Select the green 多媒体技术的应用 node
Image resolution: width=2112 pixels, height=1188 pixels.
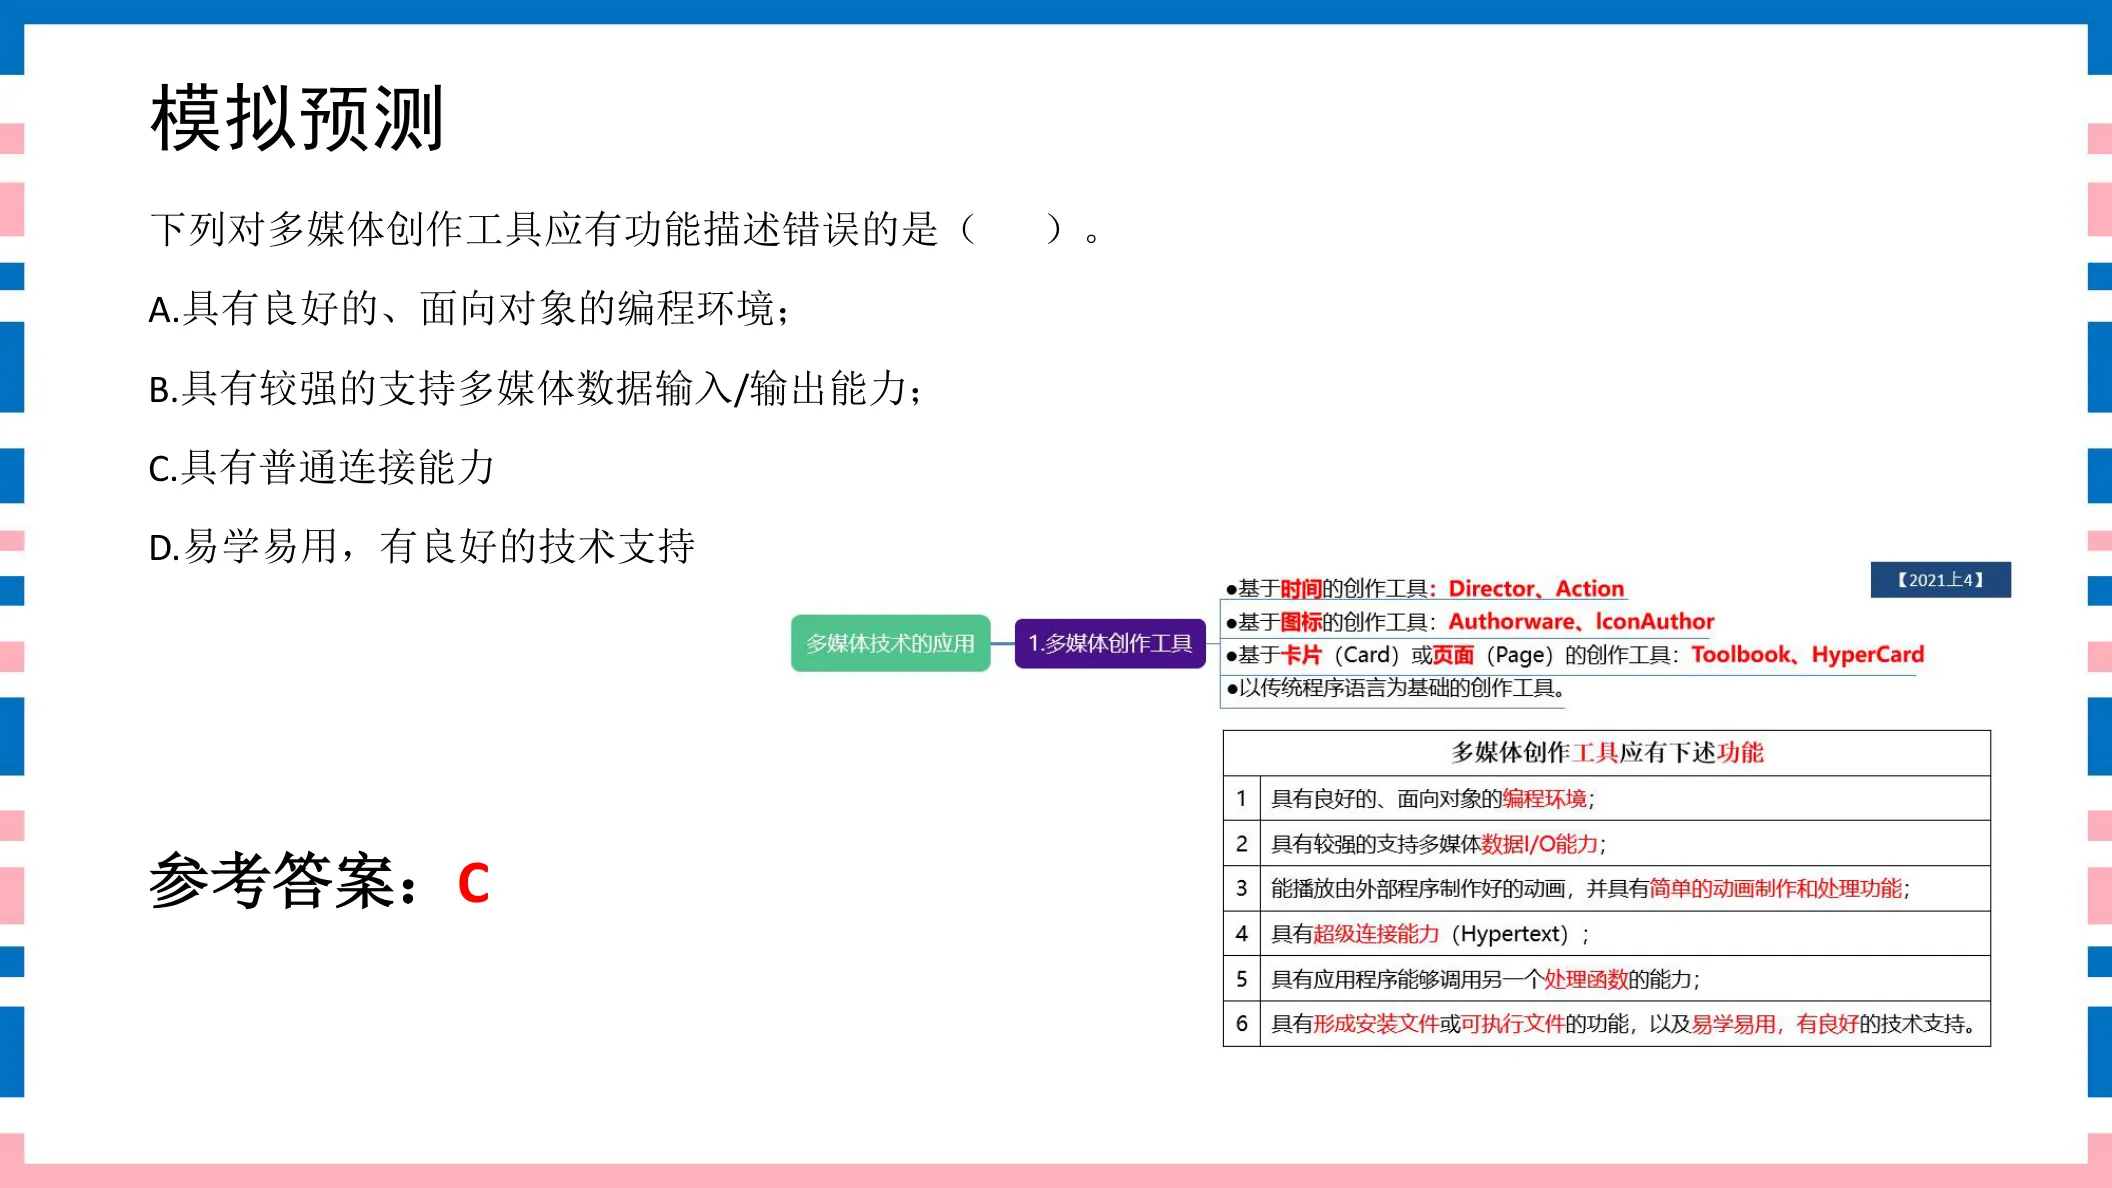890,643
